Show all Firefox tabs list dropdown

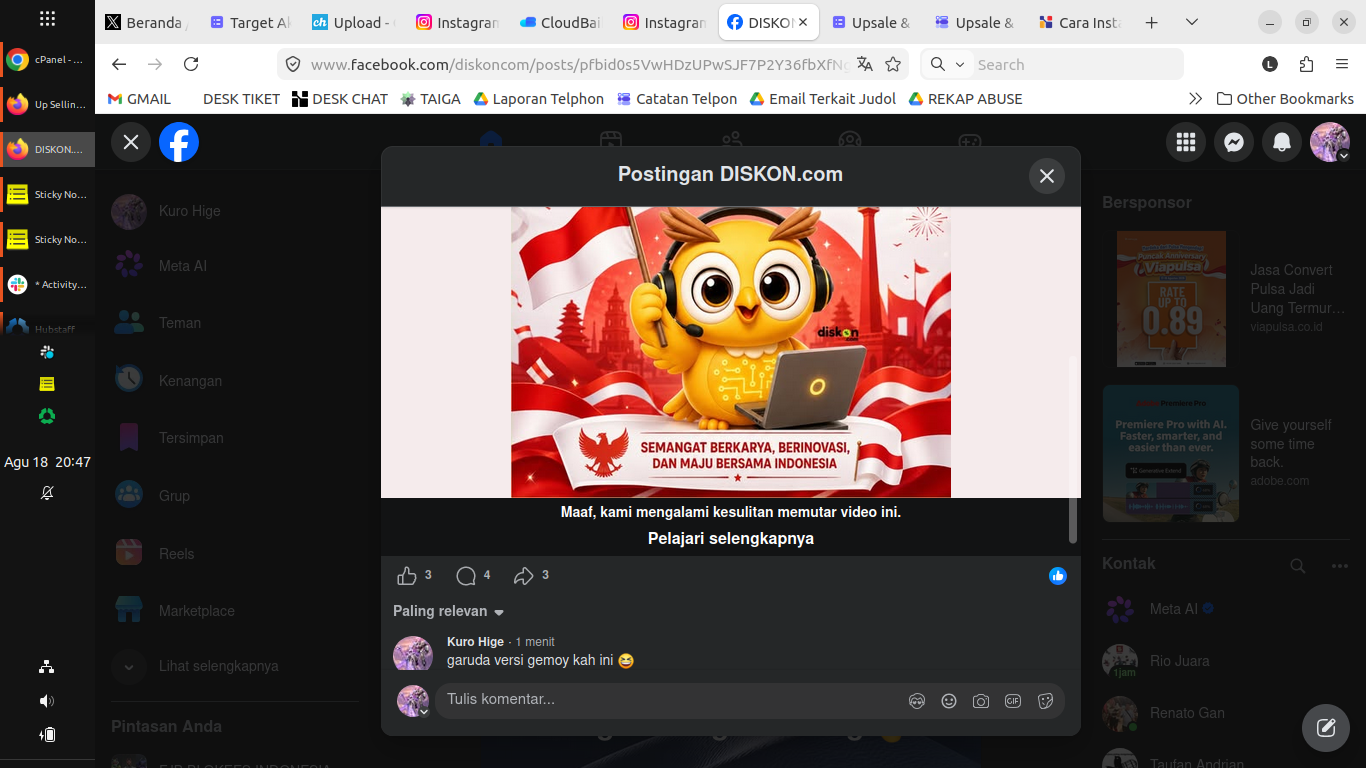coord(1191,22)
